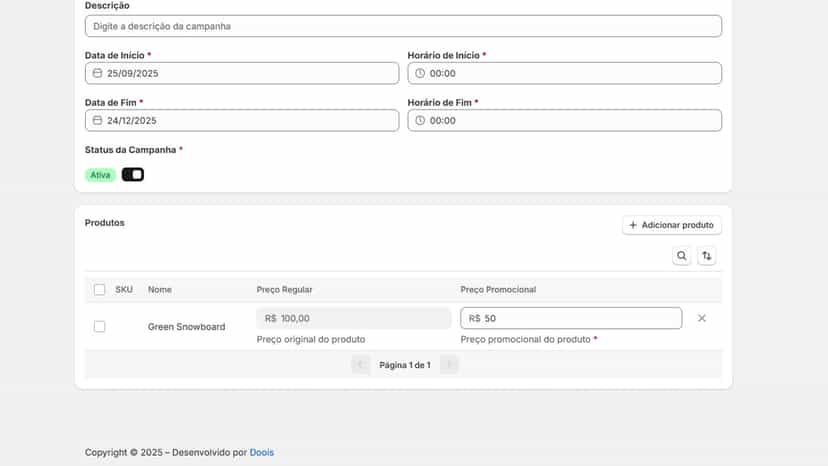Open the Data de Fim date picker
Screen dimensions: 828x466
click(242, 120)
